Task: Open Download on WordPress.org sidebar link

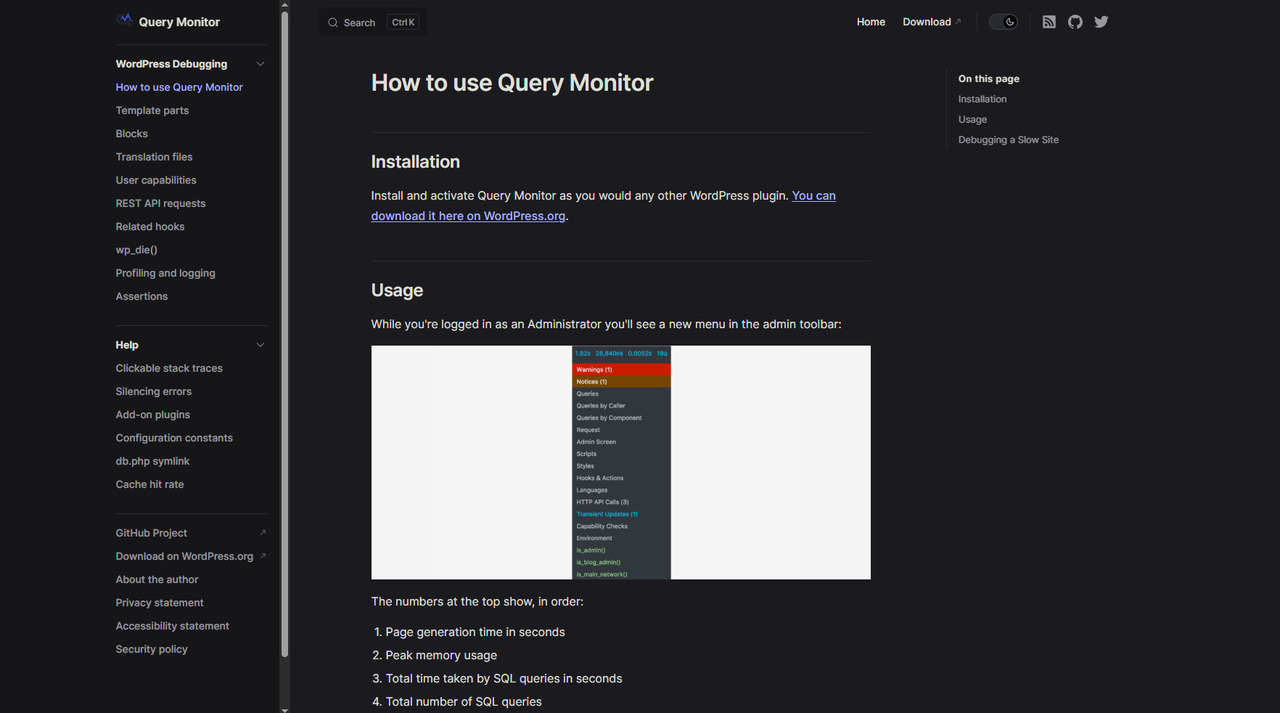Action: coord(185,556)
